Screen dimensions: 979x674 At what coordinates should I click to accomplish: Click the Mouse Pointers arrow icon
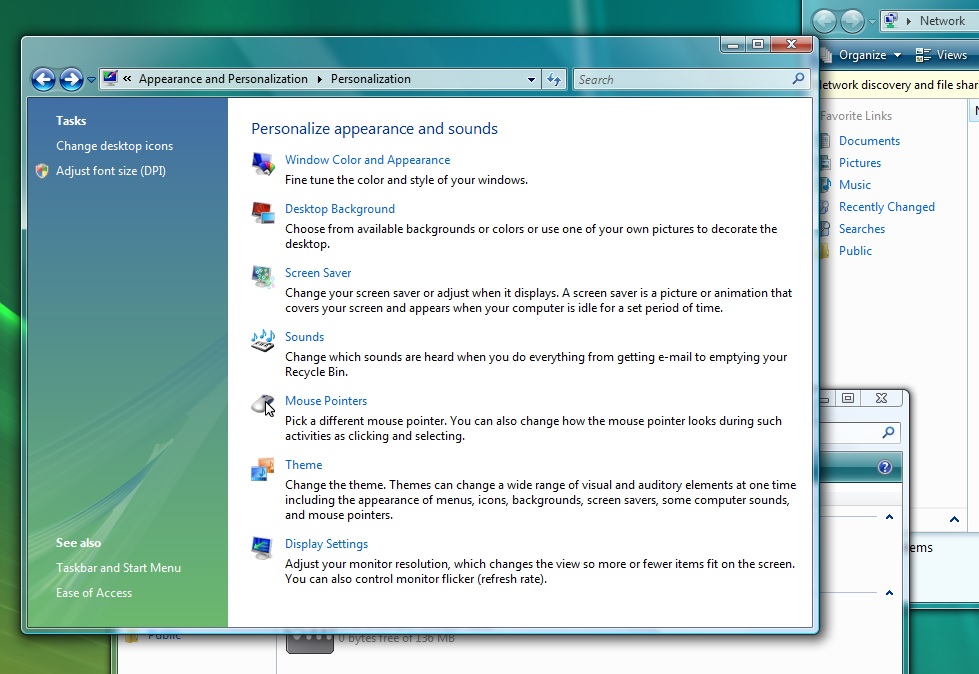click(x=261, y=404)
